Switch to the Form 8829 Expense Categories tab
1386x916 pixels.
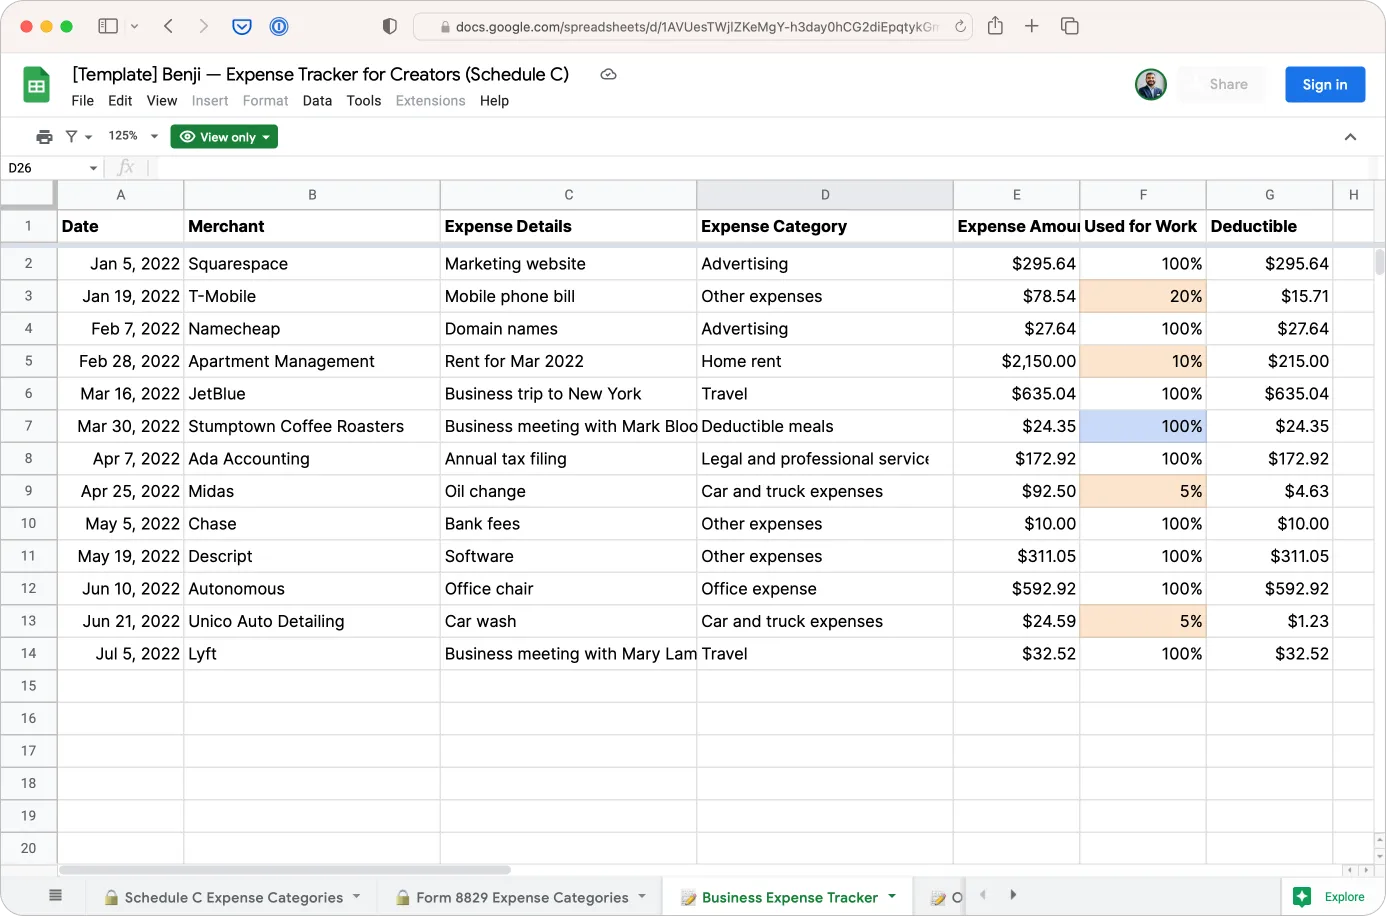520,896
